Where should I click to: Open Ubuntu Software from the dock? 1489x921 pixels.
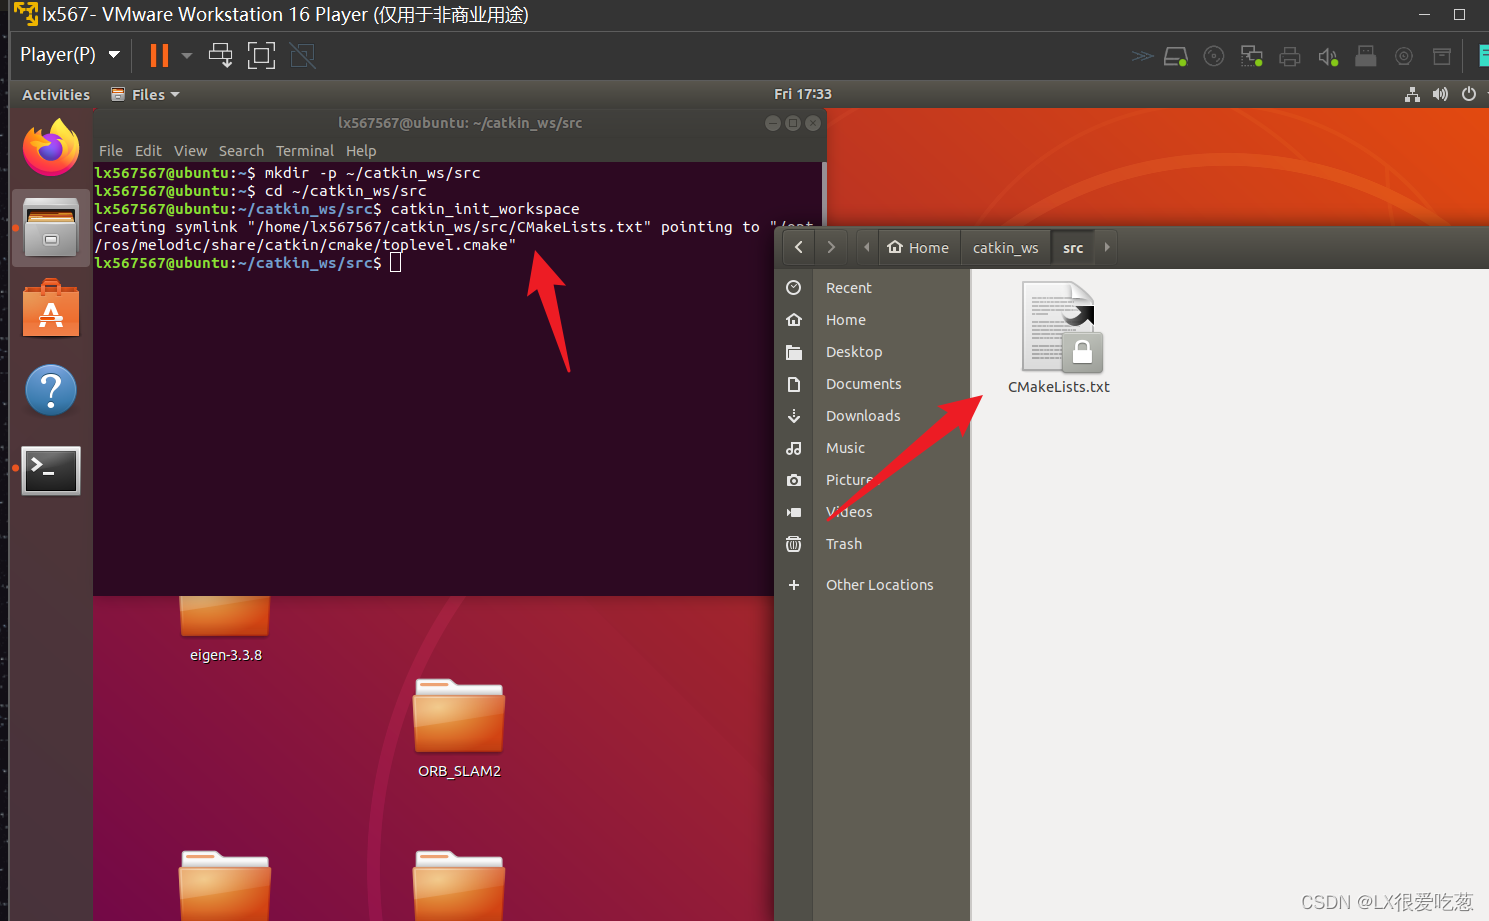[x=51, y=309]
